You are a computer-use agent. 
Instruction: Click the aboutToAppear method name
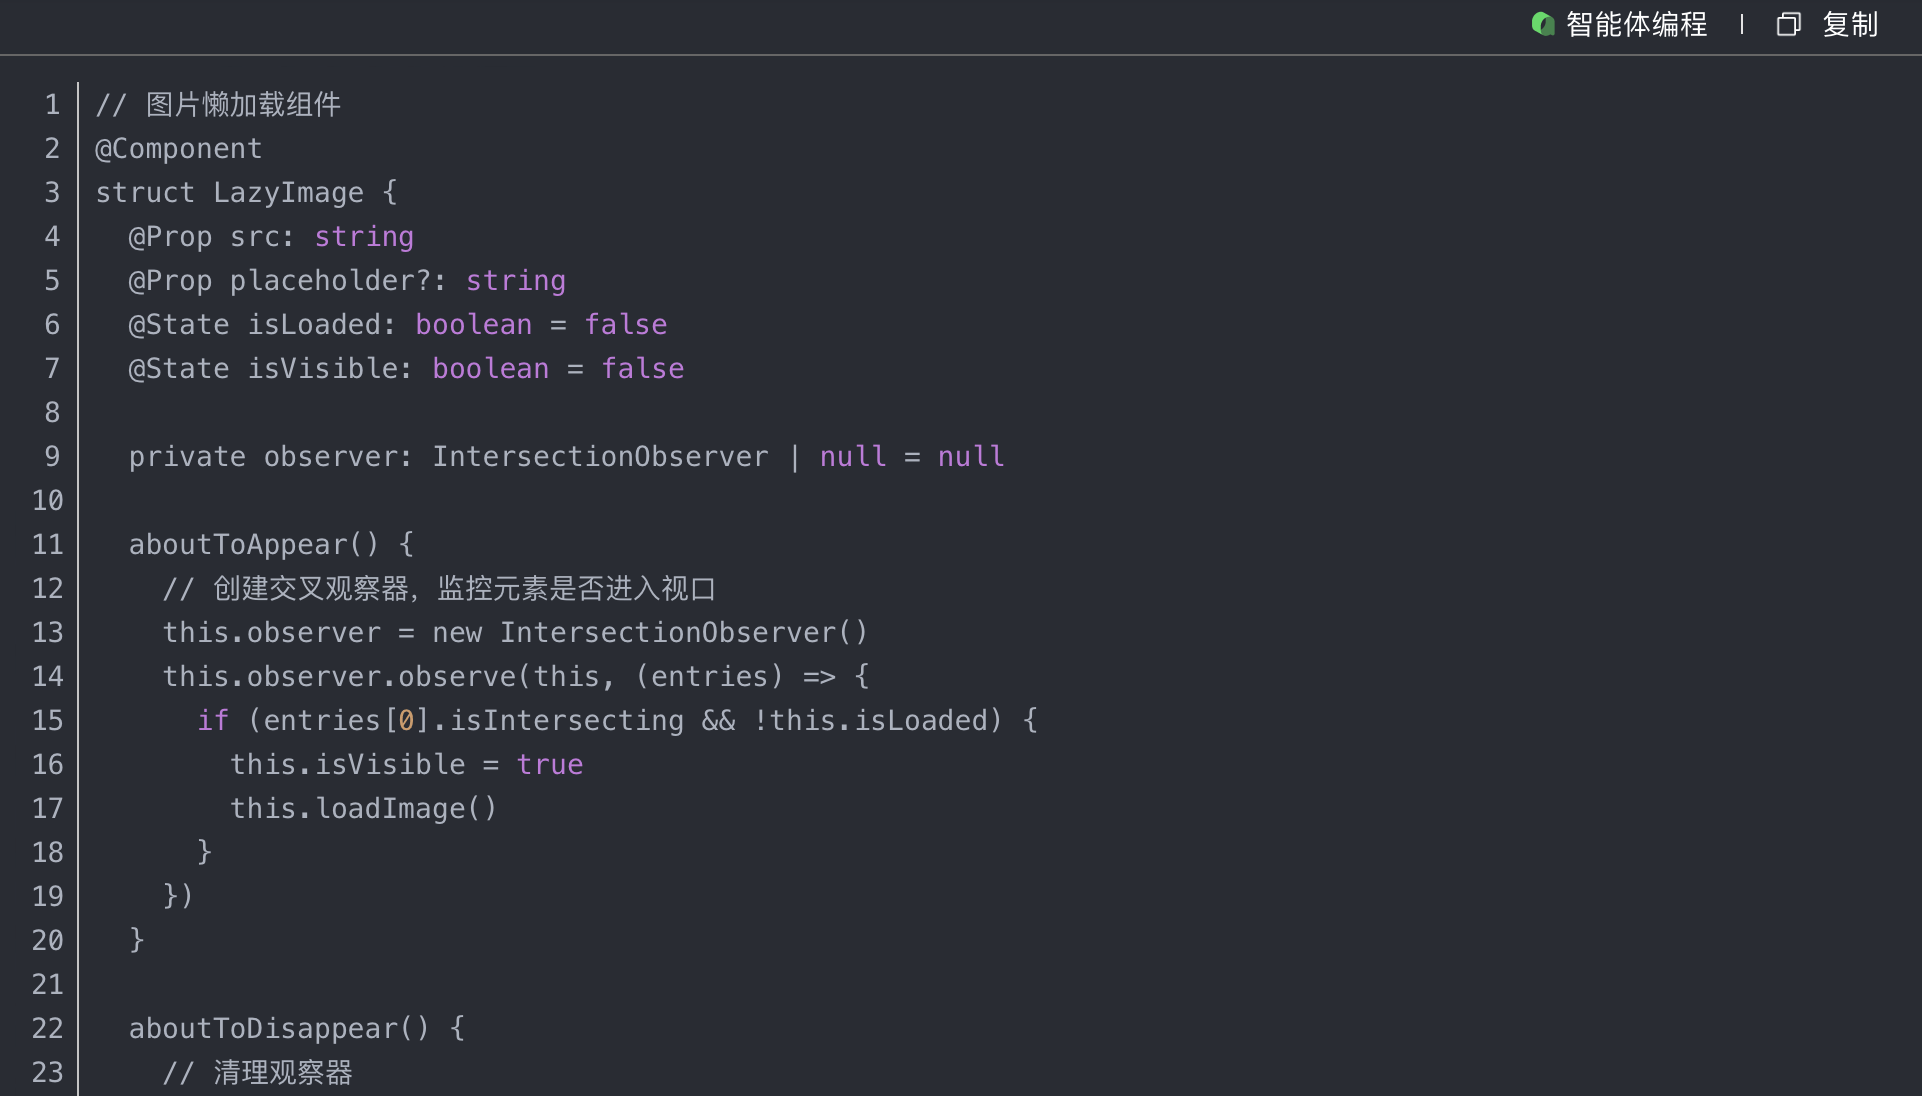[x=238, y=545]
